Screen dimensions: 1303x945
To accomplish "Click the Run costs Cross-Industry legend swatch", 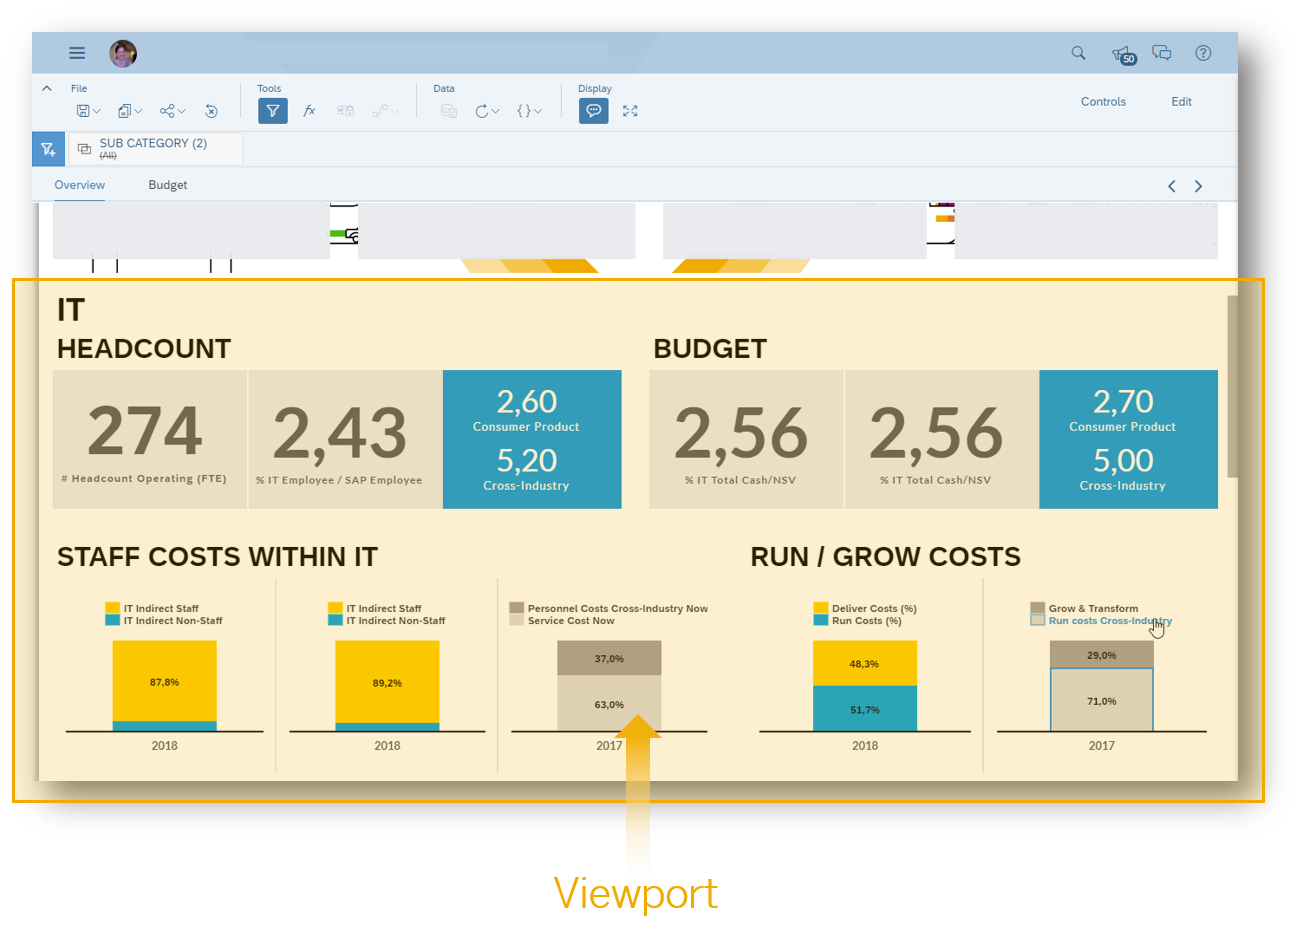I will point(1037,621).
